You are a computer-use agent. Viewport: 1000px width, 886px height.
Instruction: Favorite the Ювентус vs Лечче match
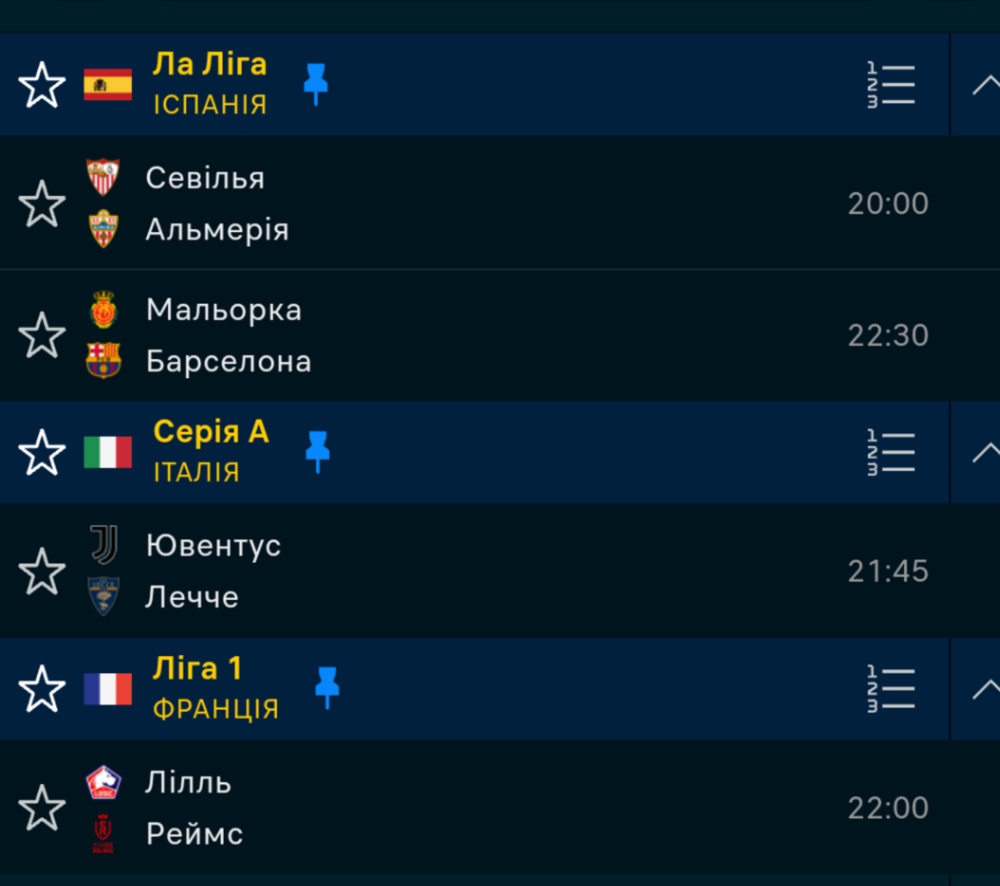tap(42, 571)
